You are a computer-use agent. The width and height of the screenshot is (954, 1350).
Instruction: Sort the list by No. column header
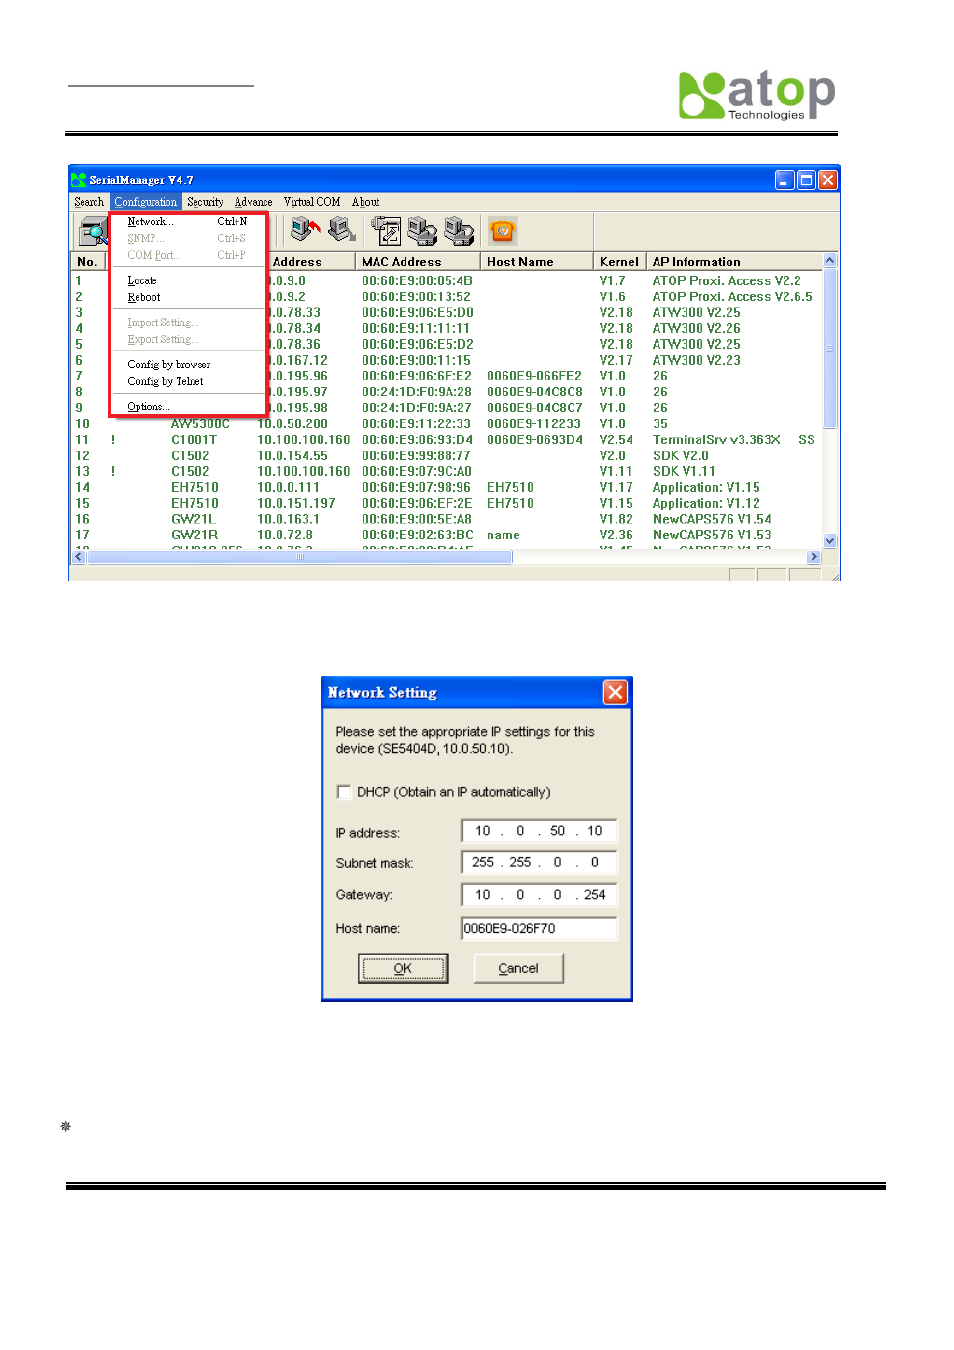click(x=88, y=262)
